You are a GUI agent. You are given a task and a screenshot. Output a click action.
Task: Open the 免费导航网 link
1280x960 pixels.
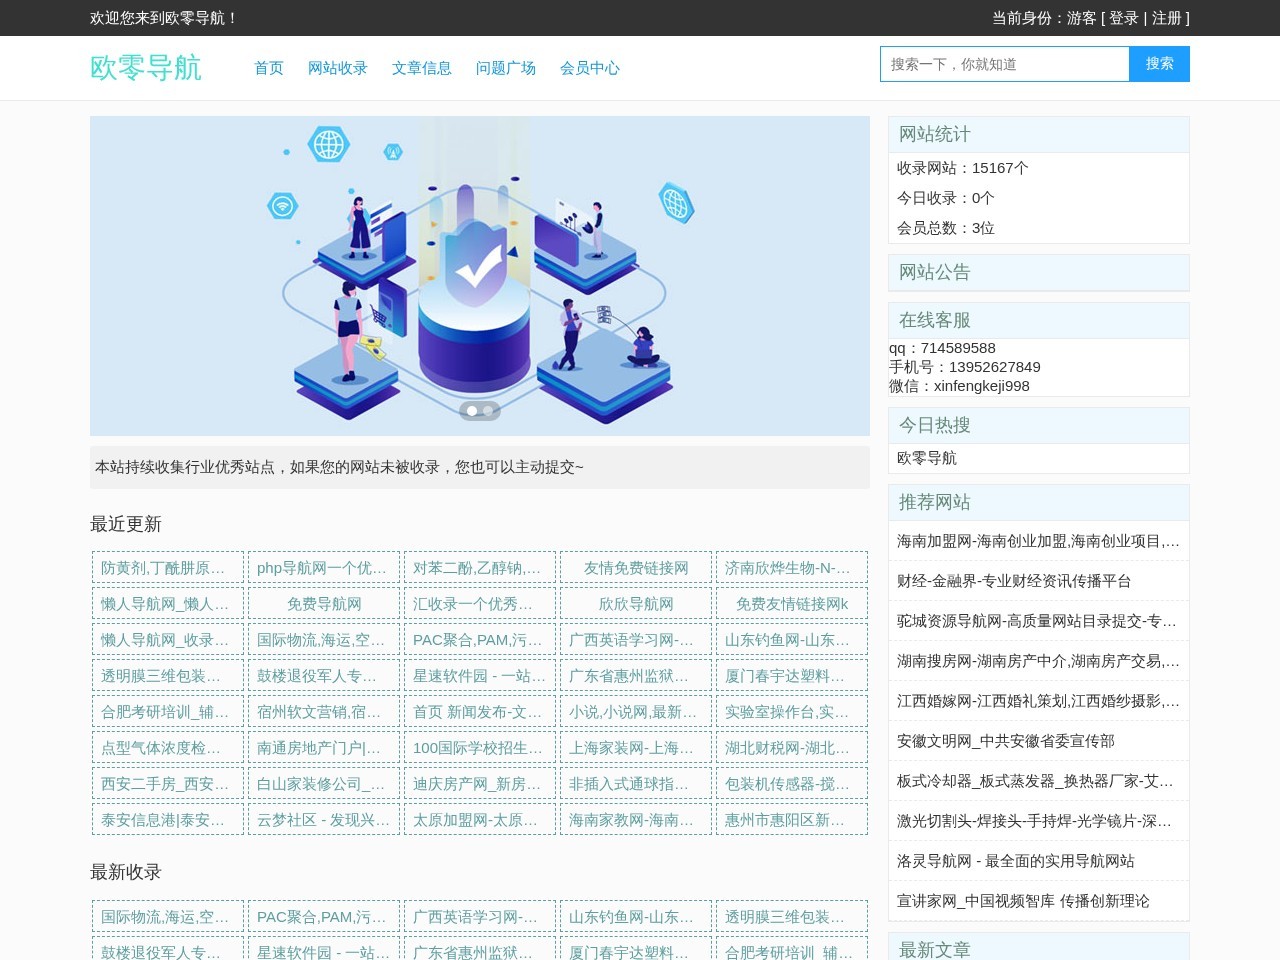pos(324,604)
